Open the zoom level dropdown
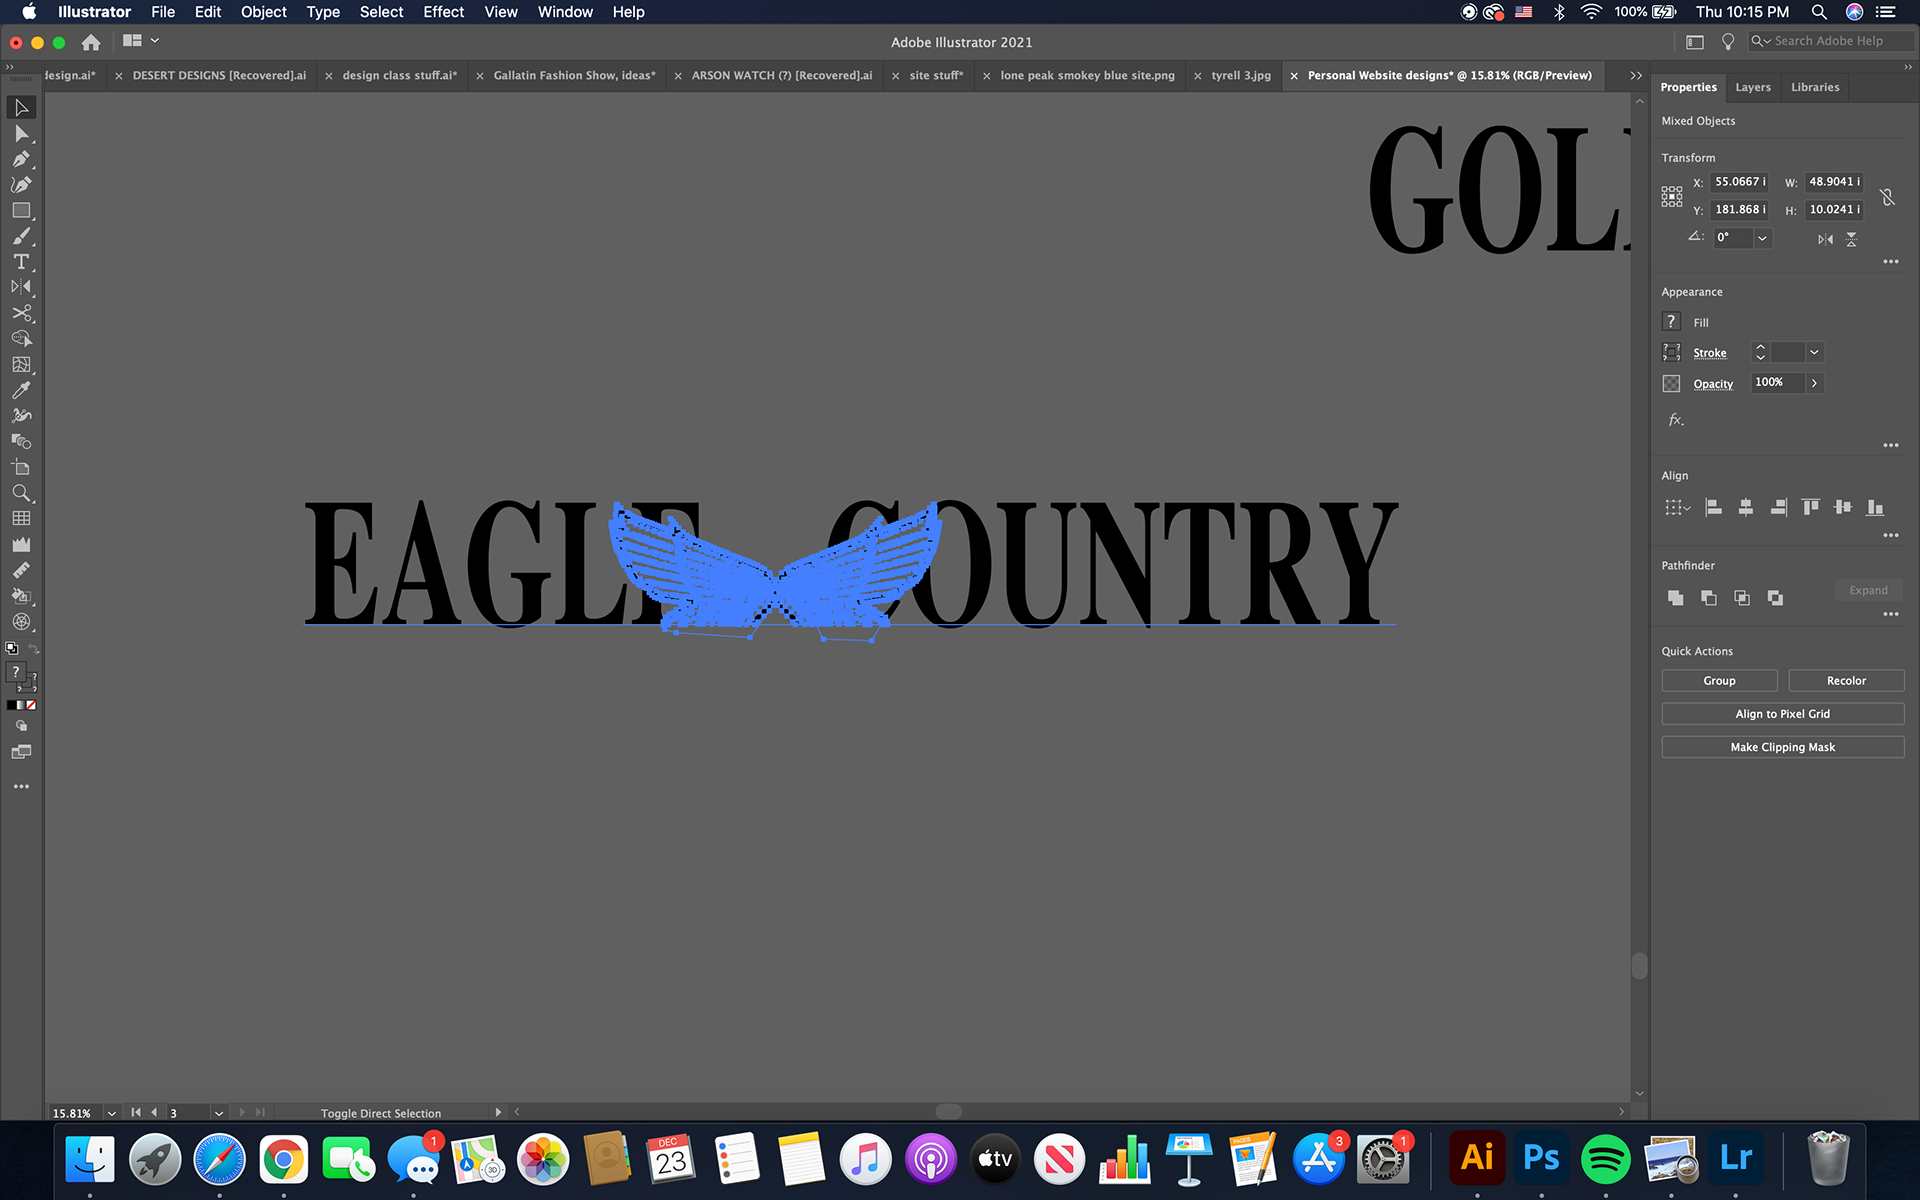Viewport: 1920px width, 1200px height. (111, 1113)
